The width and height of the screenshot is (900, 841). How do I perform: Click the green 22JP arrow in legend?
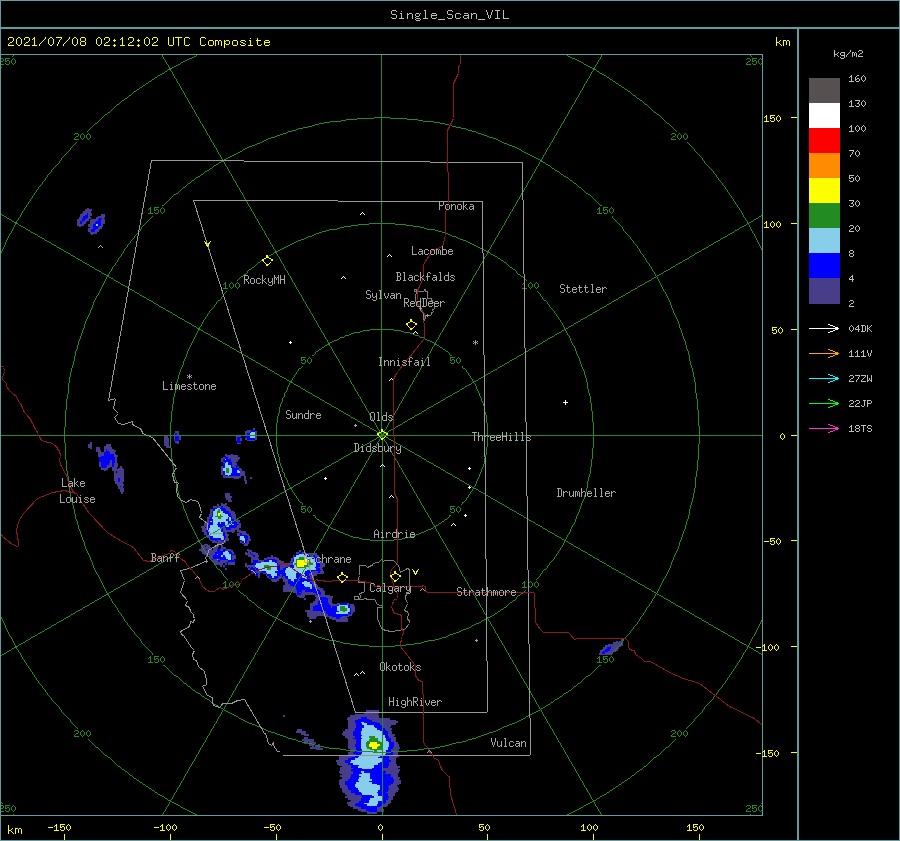(824, 404)
